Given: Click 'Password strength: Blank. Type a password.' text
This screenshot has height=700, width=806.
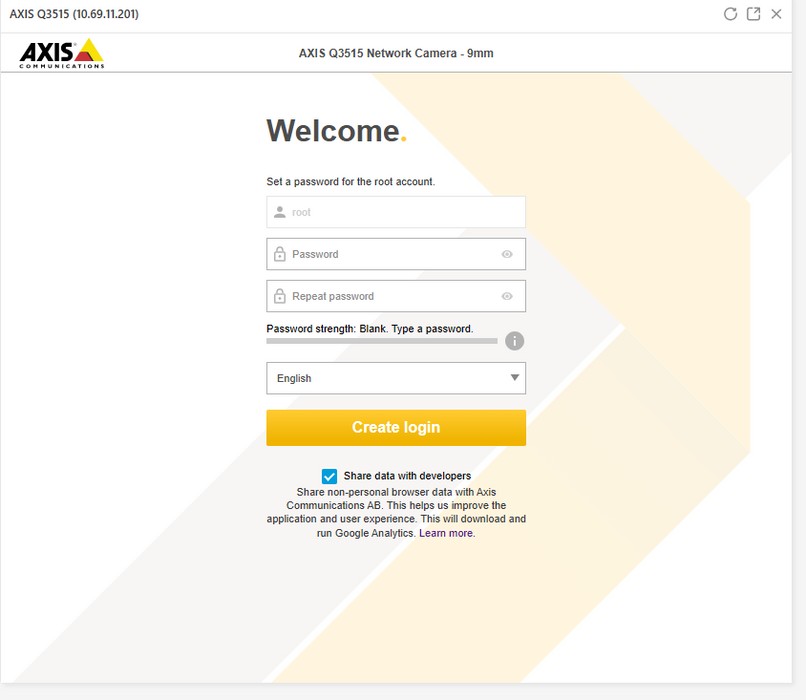Looking at the screenshot, I should click(x=370, y=328).
